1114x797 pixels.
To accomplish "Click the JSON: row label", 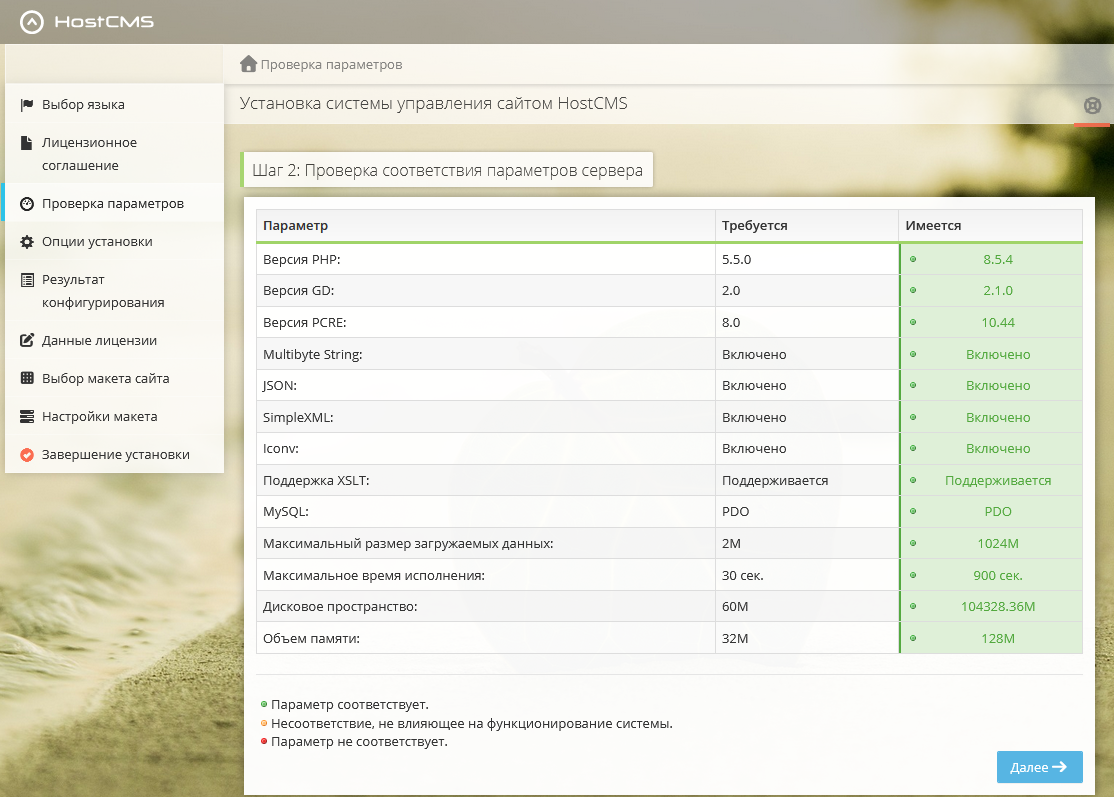I will 280,386.
